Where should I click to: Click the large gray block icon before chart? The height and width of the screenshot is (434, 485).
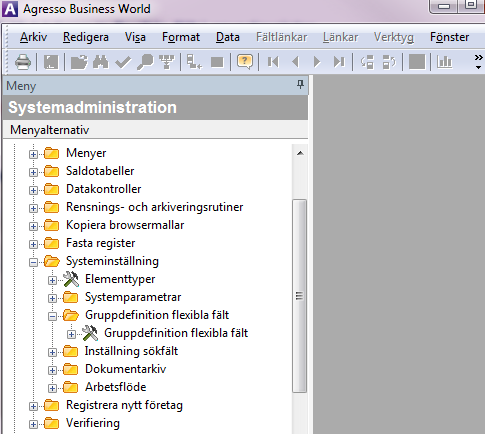[417, 62]
